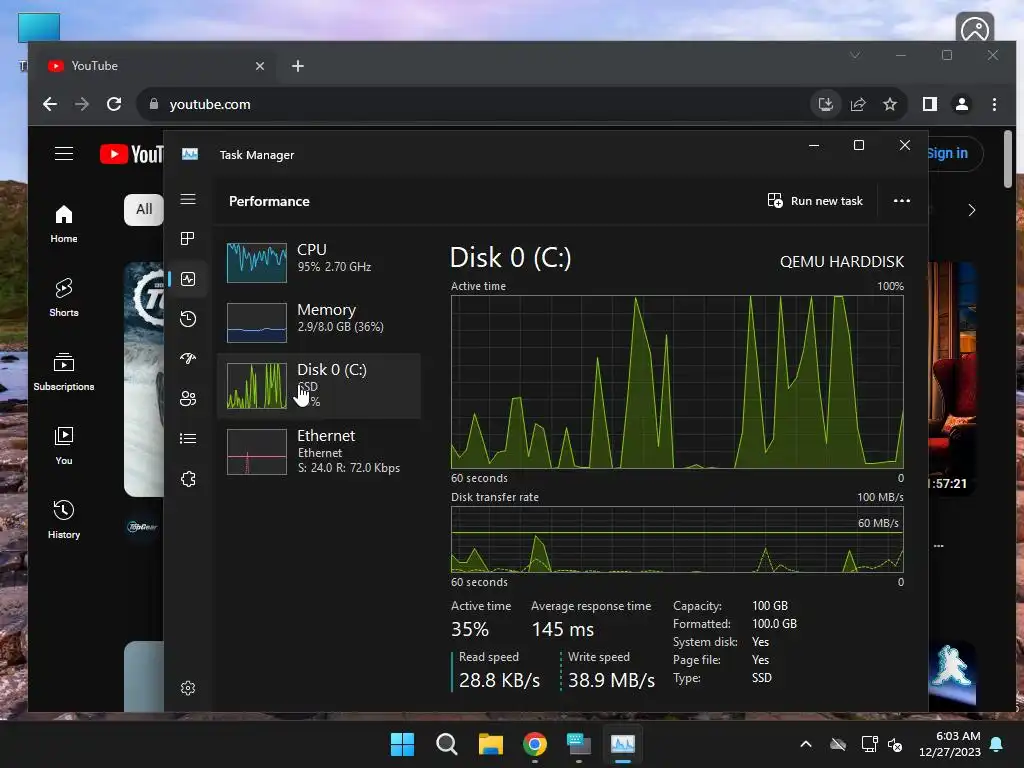1024x768 pixels.
Task: Click the YouTube logo
Action: pyautogui.click(x=131, y=154)
